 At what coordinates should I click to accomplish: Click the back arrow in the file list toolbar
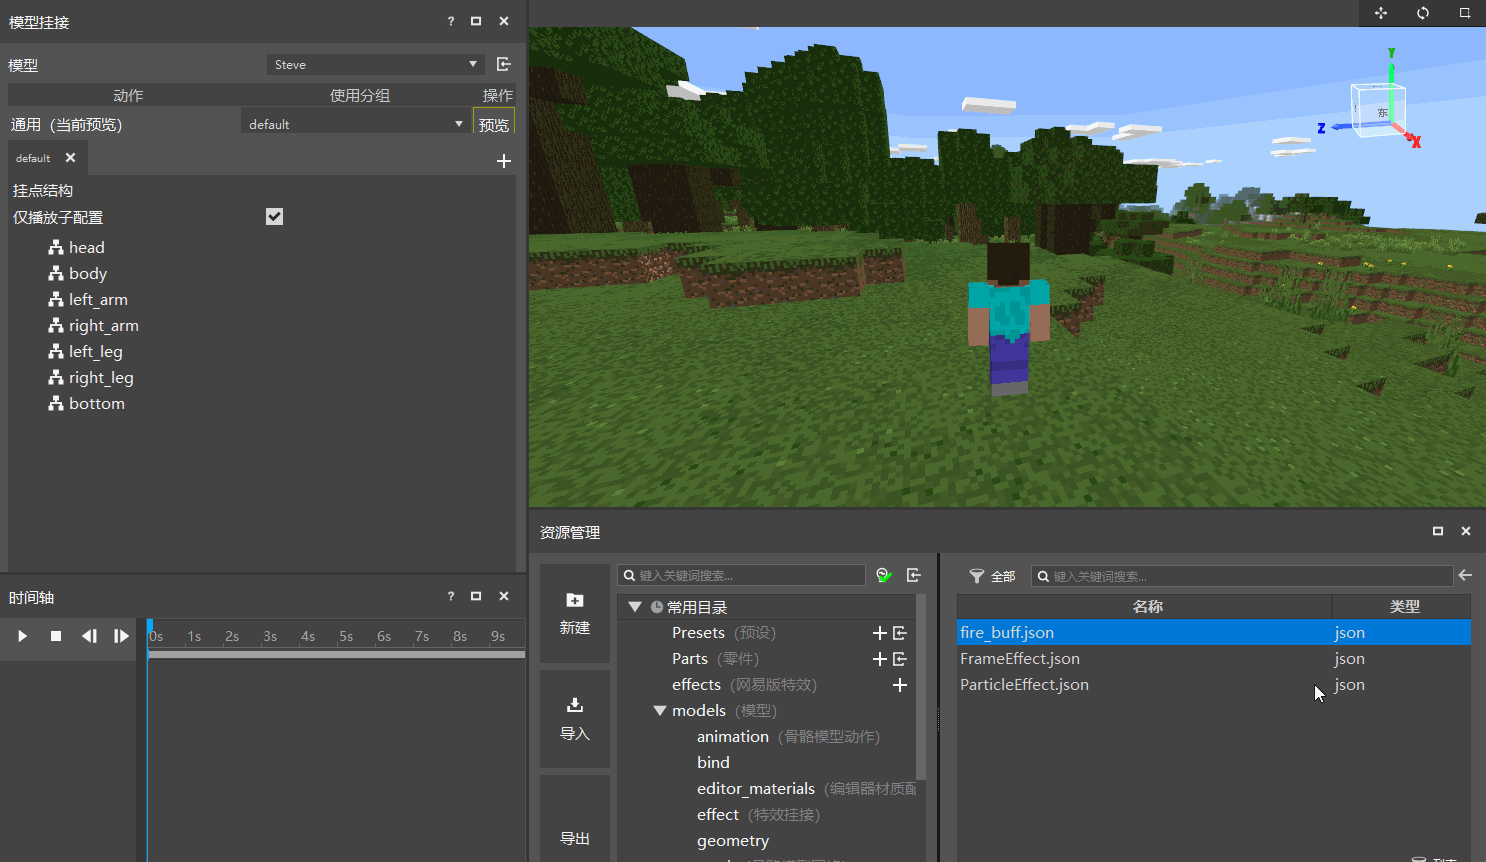(1465, 575)
